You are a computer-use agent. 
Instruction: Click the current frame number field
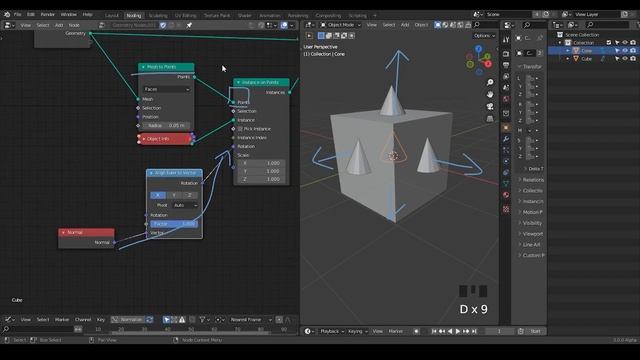point(500,331)
